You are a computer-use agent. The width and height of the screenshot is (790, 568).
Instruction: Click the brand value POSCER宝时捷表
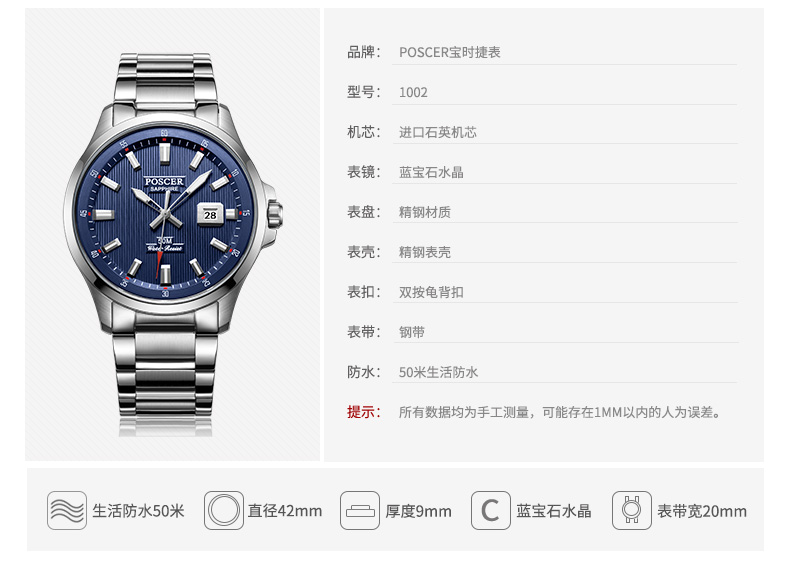[449, 52]
